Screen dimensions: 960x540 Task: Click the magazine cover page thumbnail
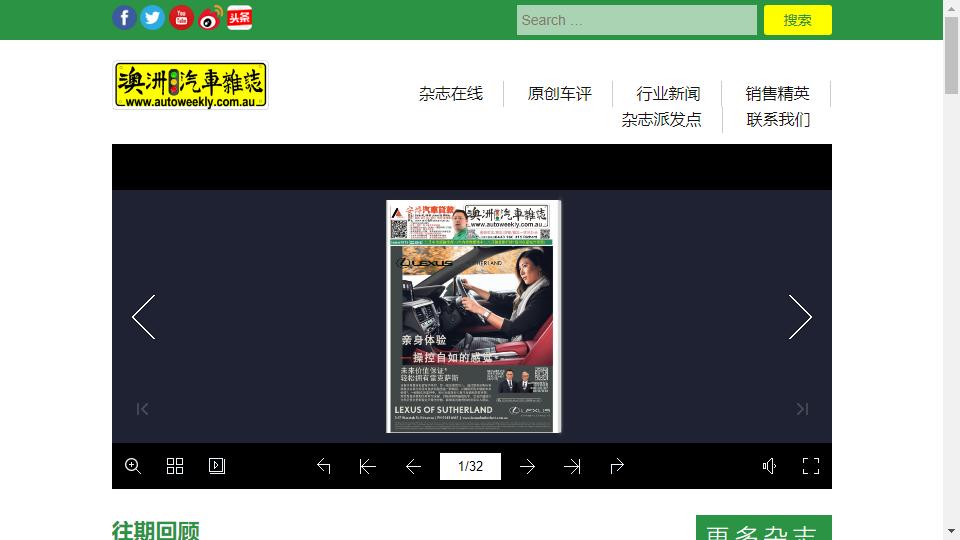473,317
